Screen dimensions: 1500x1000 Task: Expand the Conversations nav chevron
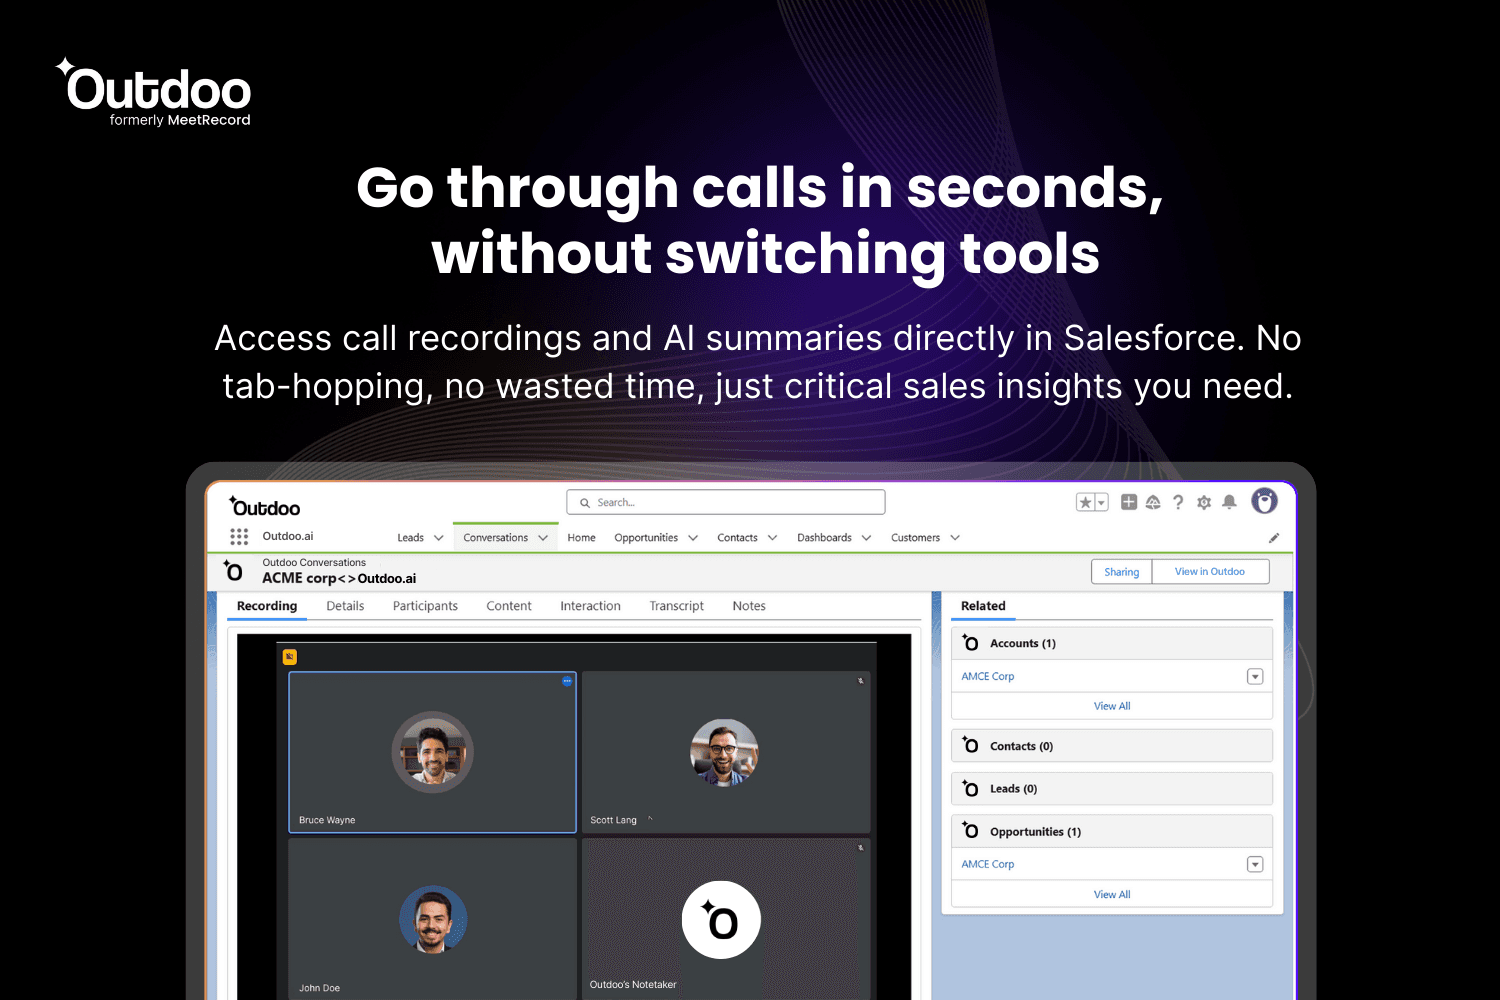pos(543,538)
